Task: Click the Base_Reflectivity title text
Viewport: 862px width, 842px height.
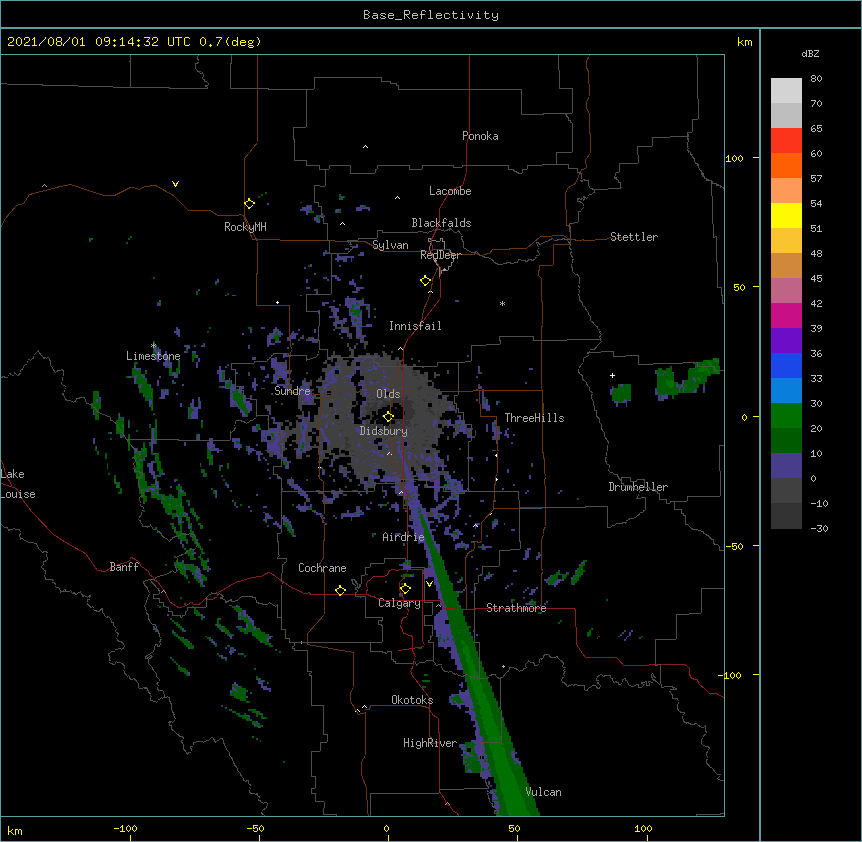Action: 431,15
